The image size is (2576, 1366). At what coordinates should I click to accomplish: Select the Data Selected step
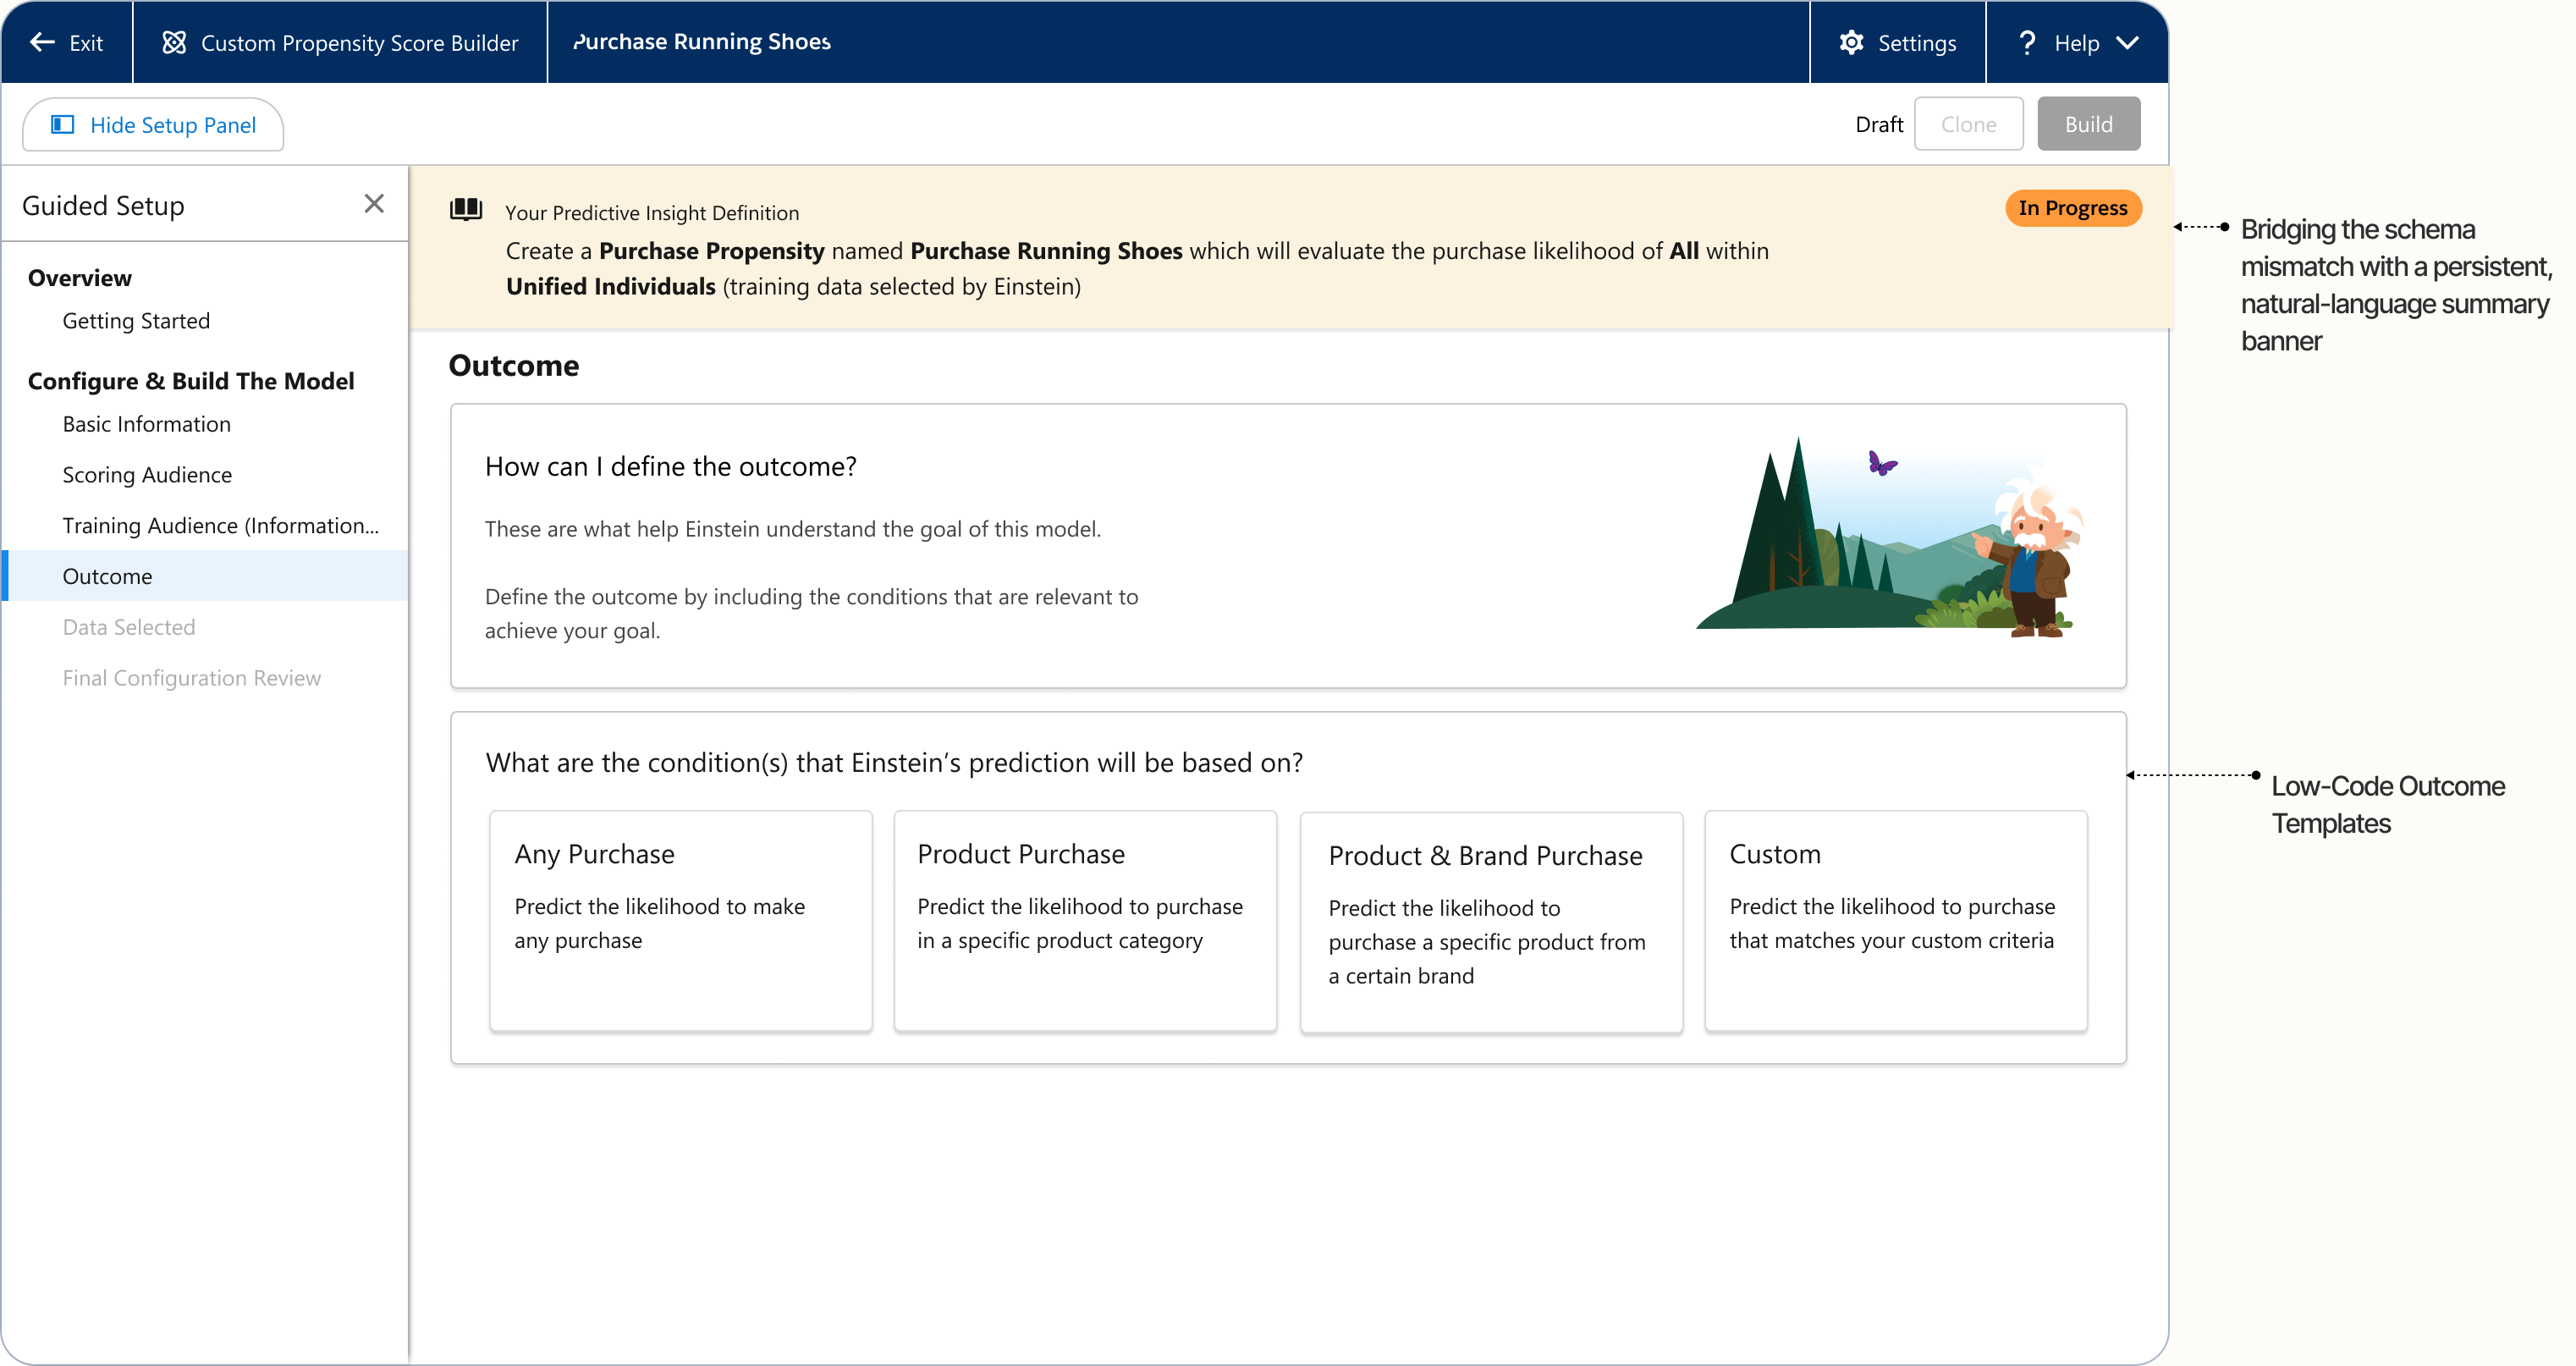[x=129, y=627]
